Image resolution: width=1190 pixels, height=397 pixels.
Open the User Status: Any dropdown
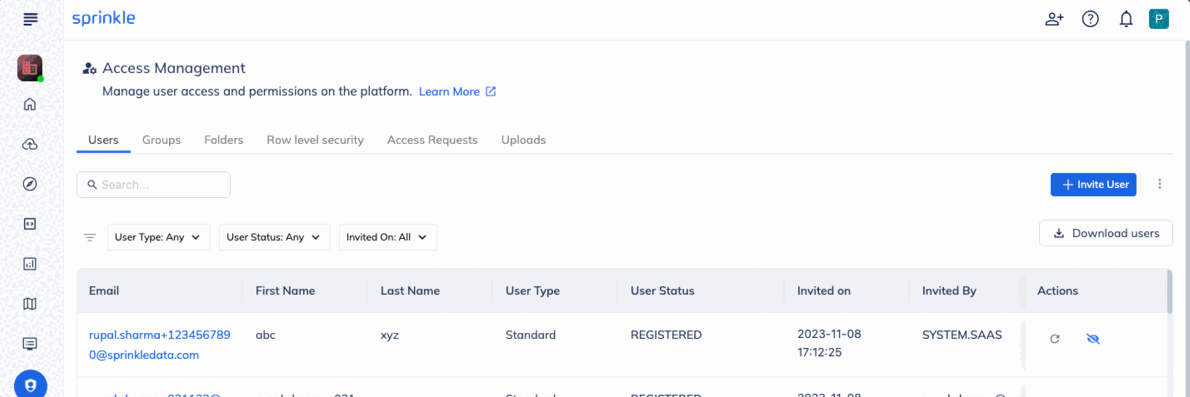(x=275, y=237)
